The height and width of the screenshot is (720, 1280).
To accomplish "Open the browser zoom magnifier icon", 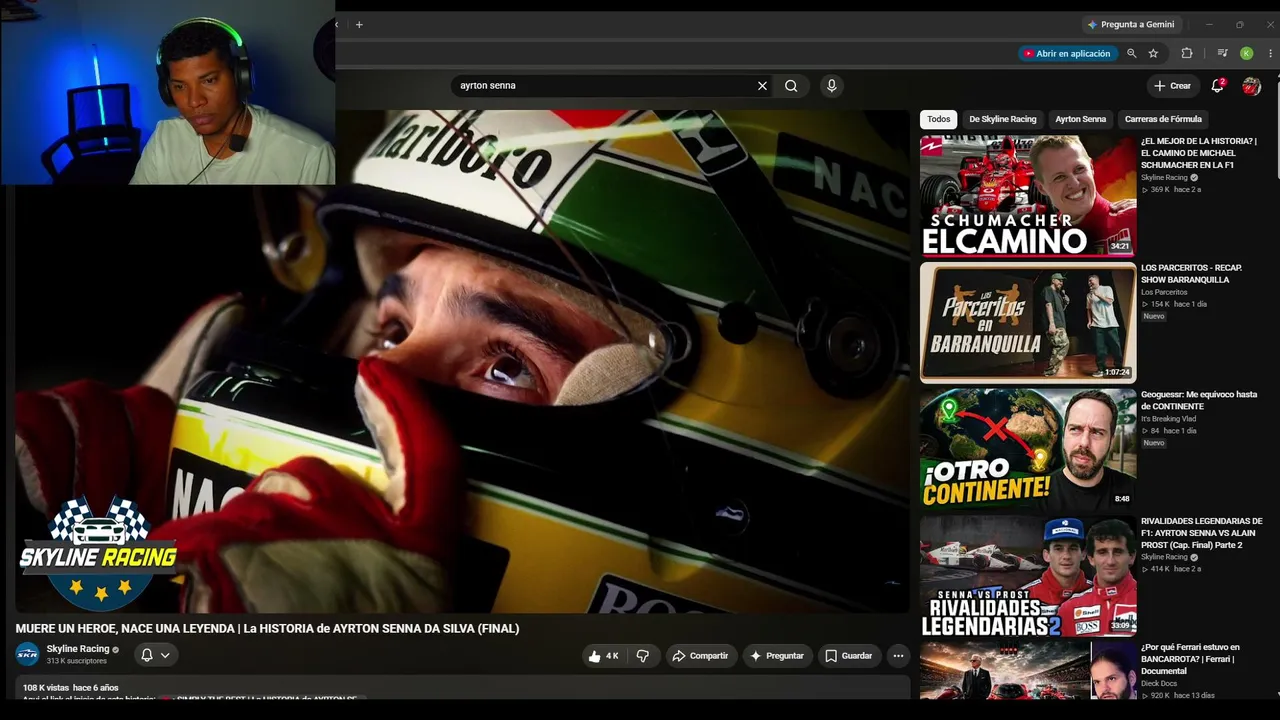I will point(1132,54).
